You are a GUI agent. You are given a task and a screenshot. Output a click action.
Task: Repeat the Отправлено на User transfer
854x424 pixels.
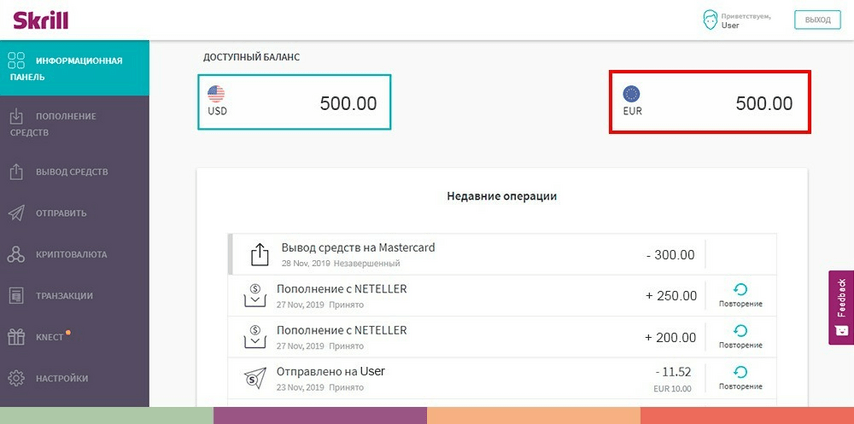click(740, 378)
